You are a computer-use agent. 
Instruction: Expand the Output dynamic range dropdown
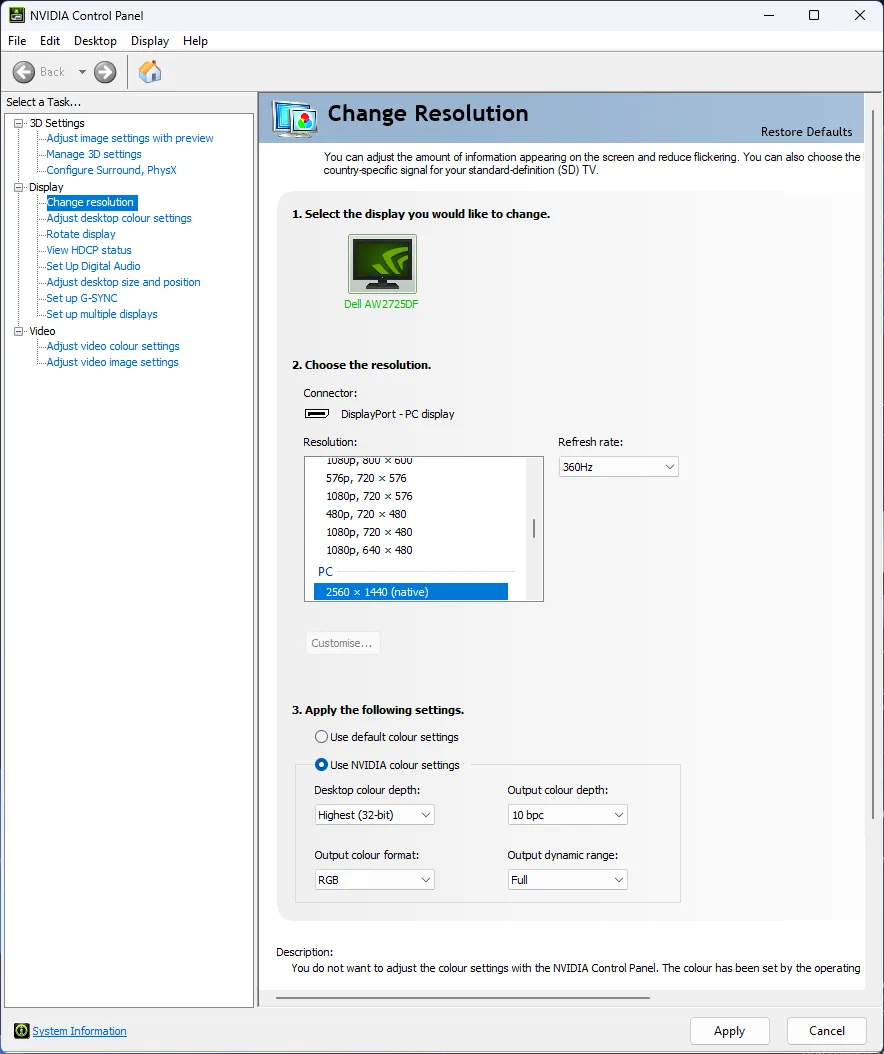(x=567, y=880)
